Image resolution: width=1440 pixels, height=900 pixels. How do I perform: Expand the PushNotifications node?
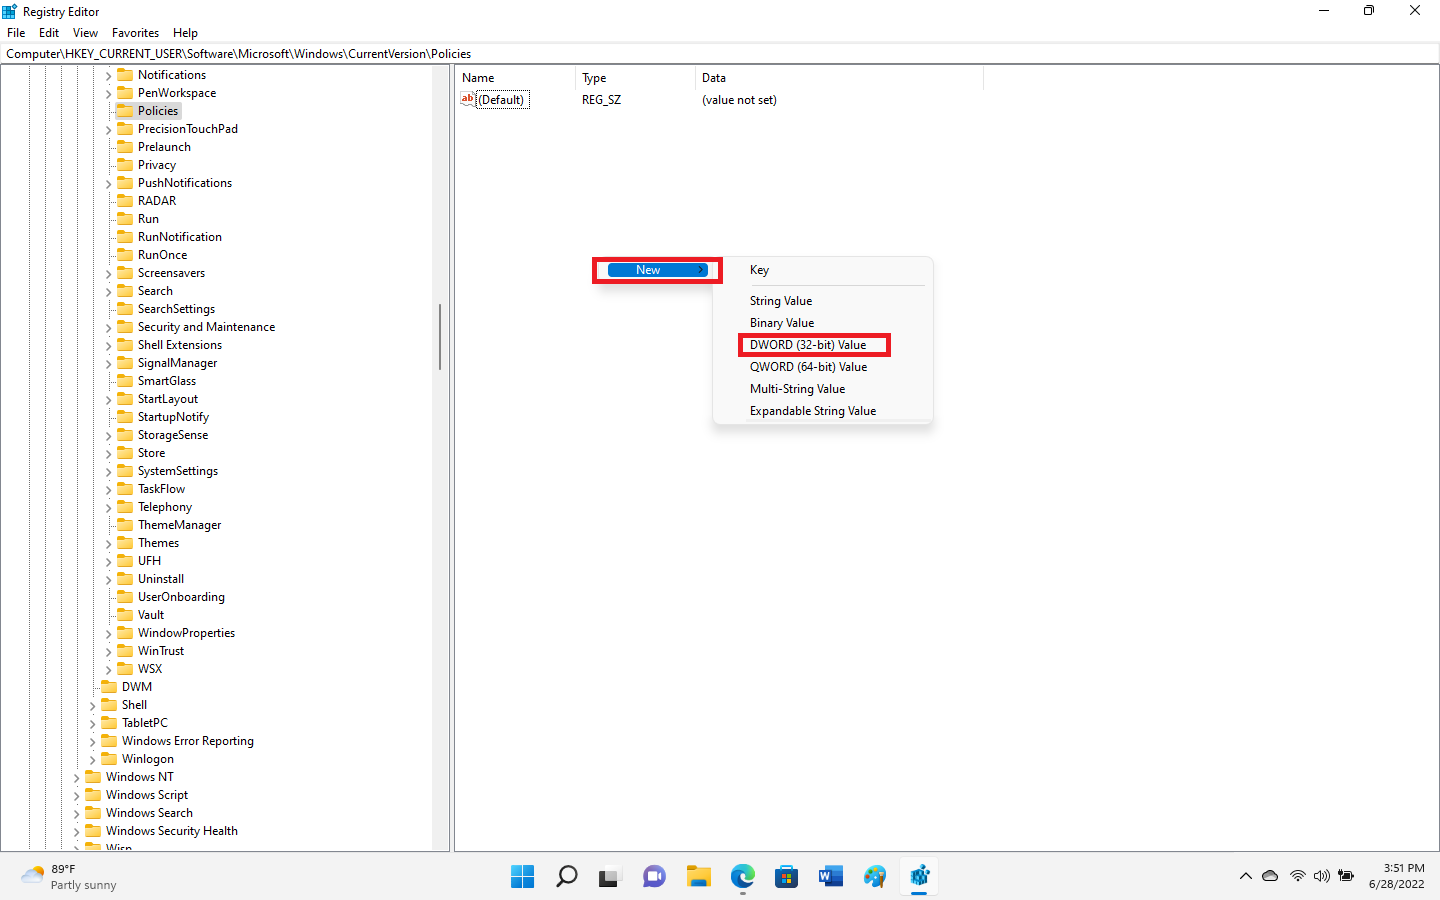click(108, 184)
